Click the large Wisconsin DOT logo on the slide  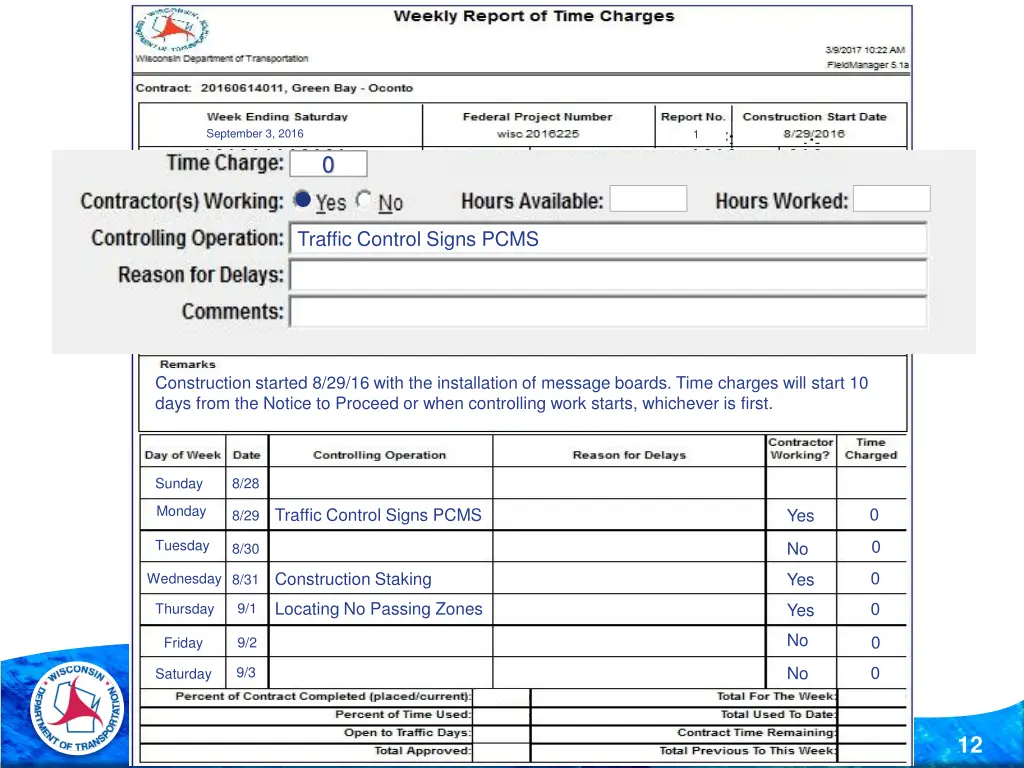tap(78, 709)
